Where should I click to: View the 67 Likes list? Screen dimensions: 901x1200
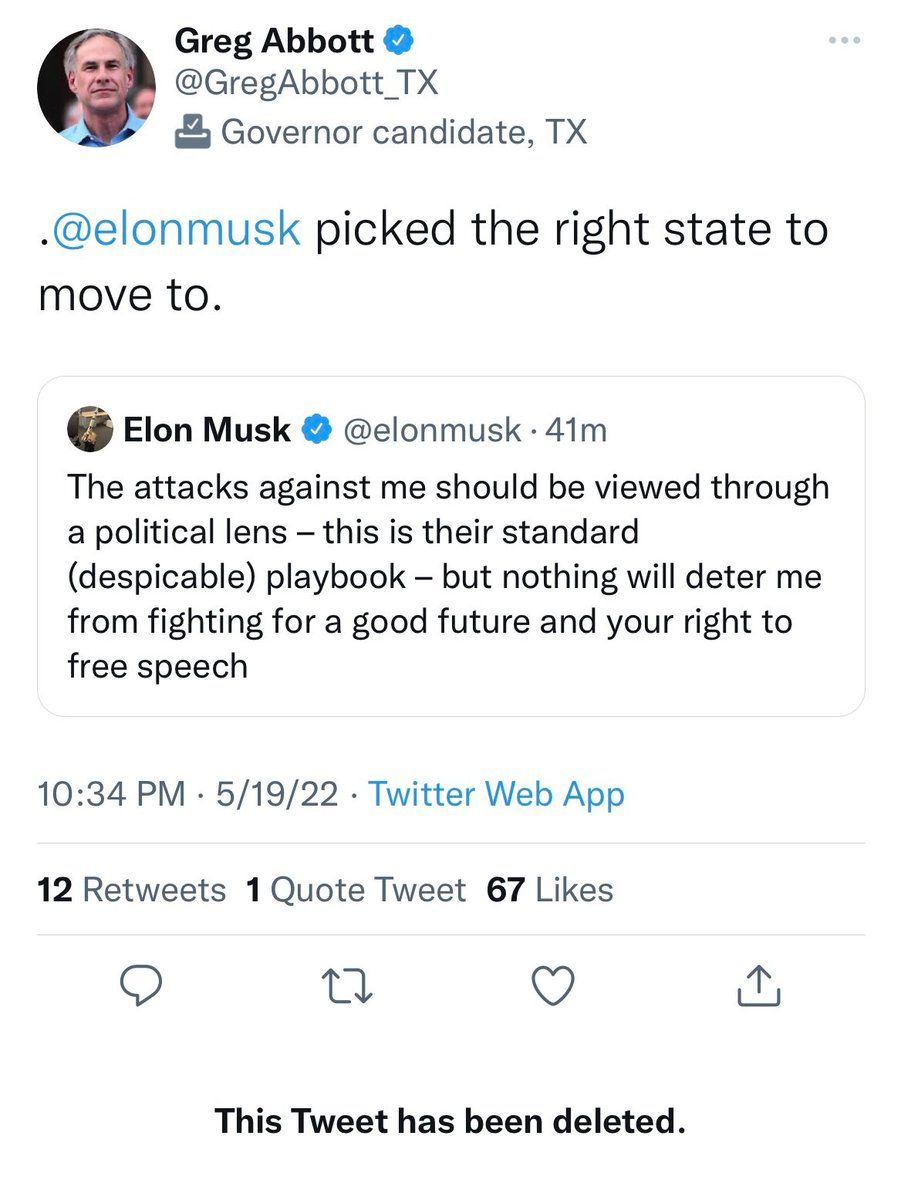click(x=549, y=889)
